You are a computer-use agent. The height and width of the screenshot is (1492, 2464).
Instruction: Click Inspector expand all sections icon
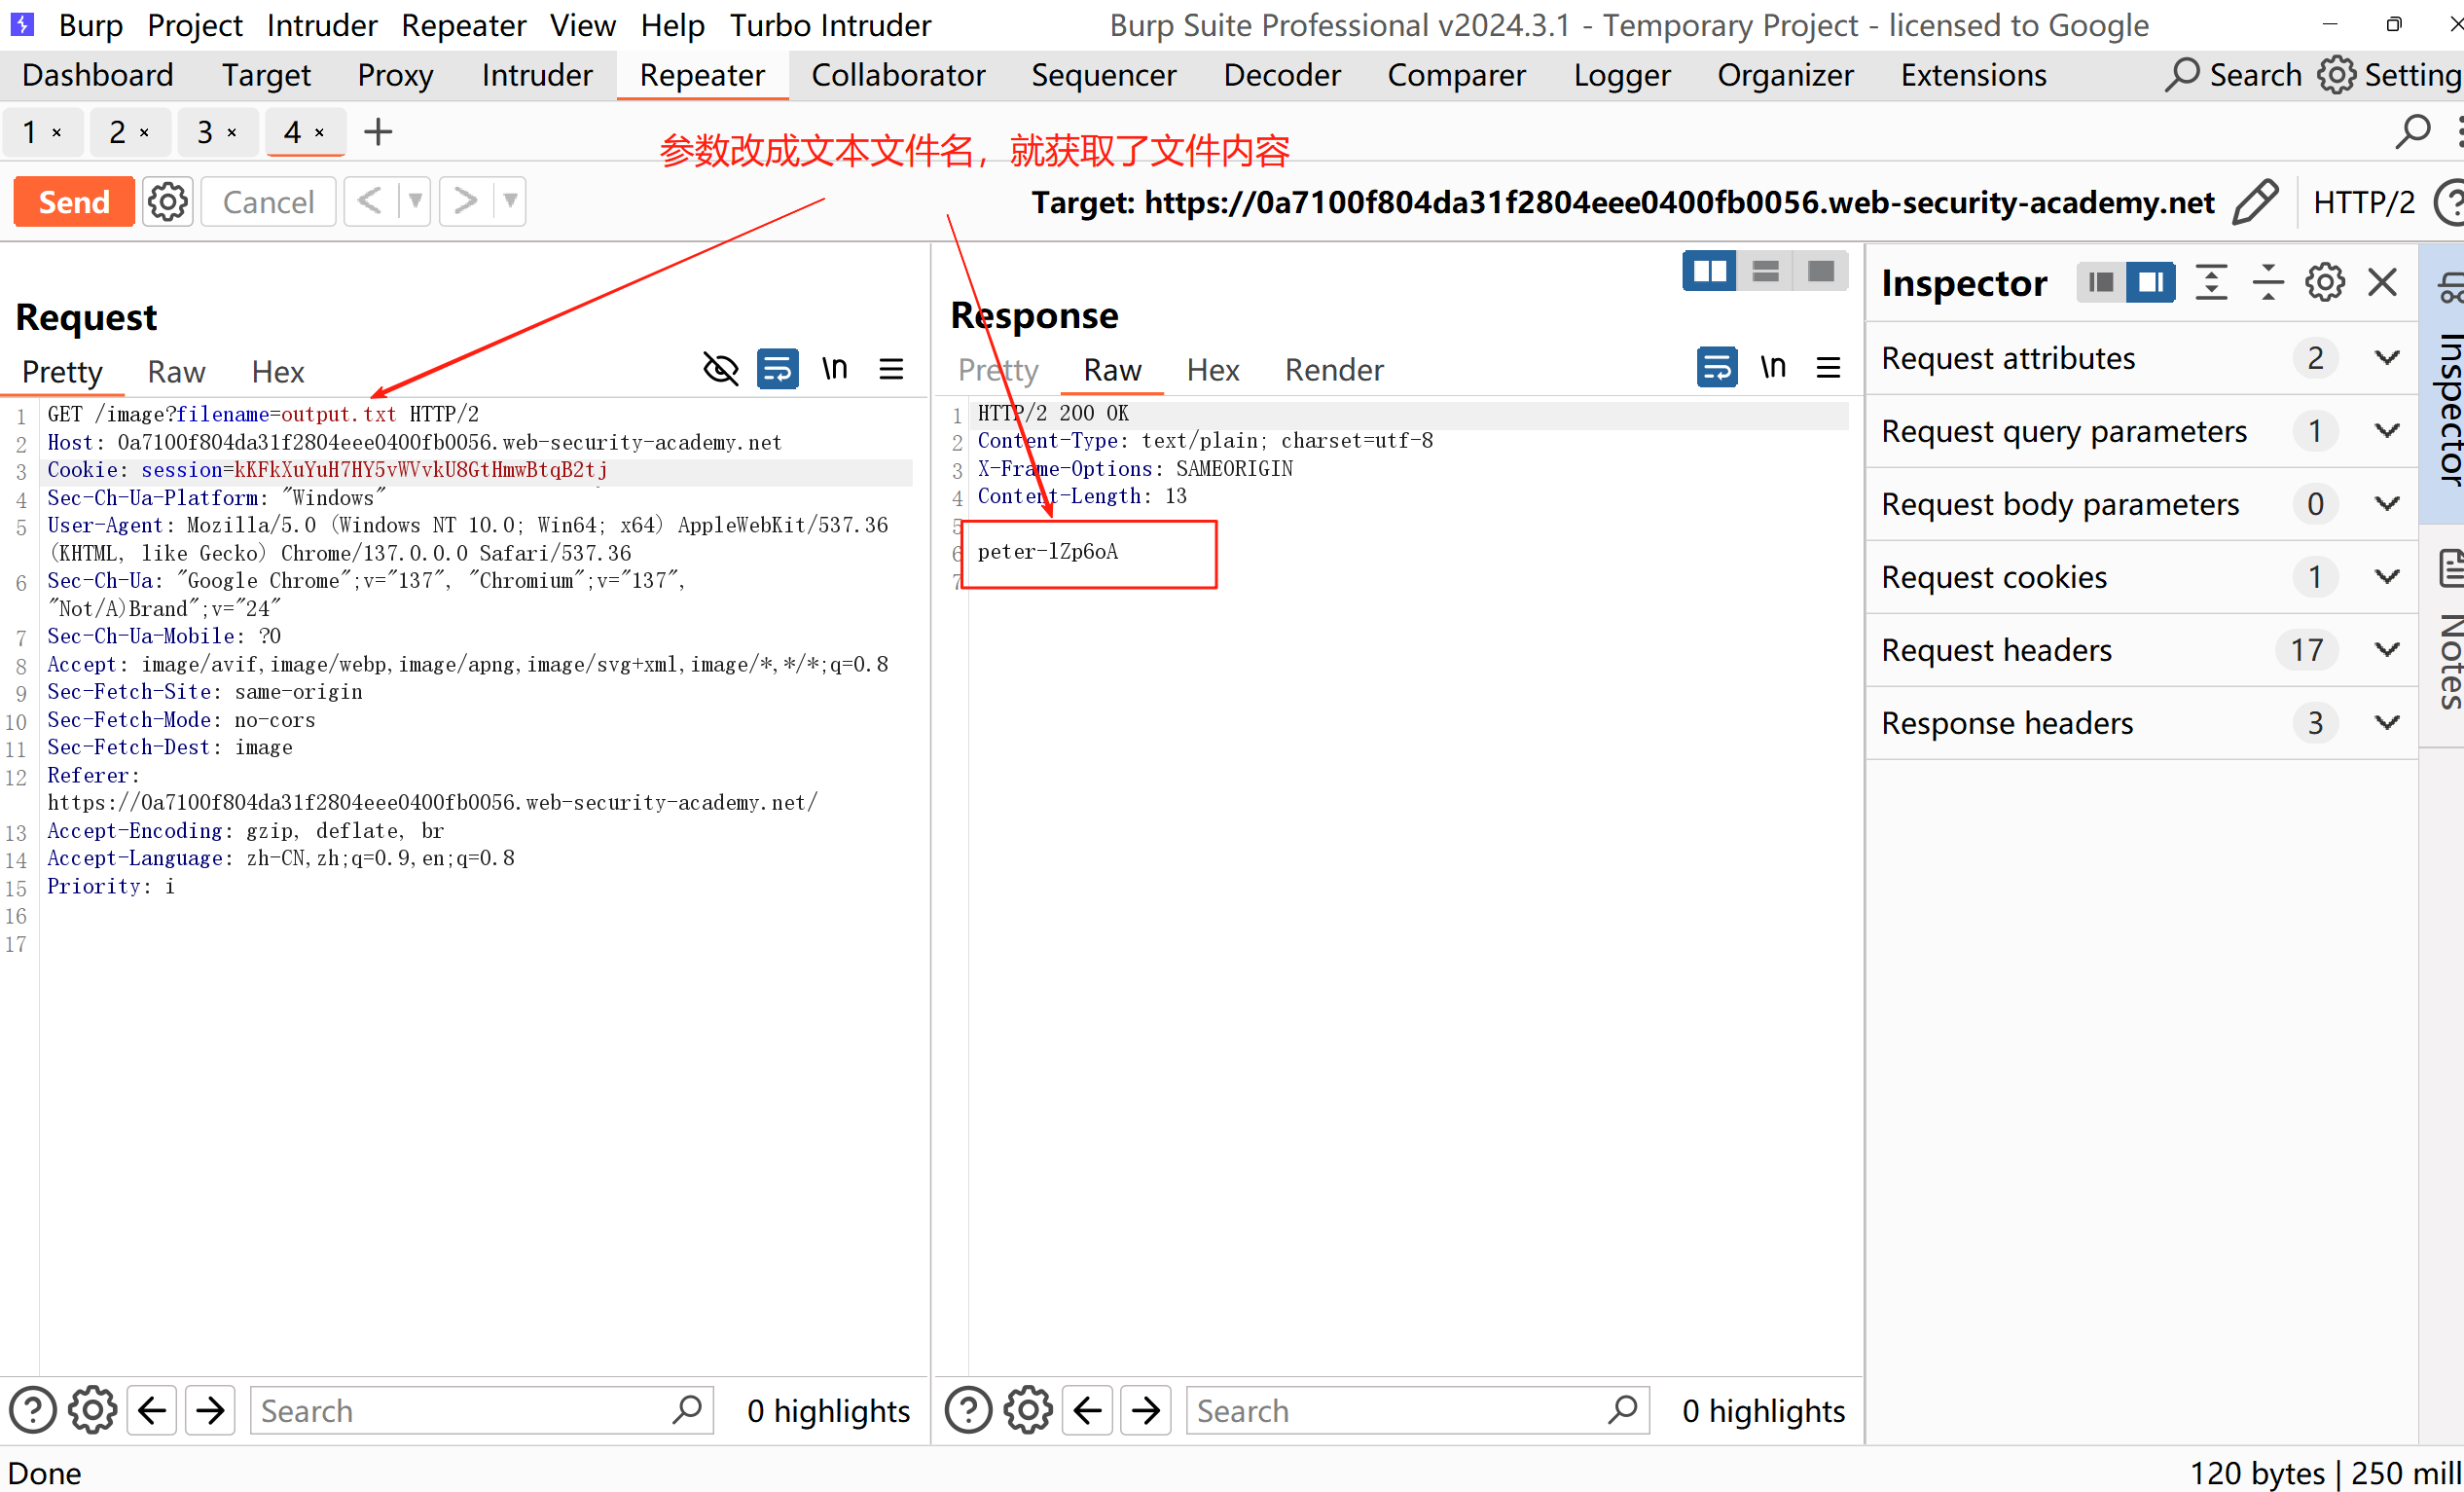click(2211, 283)
